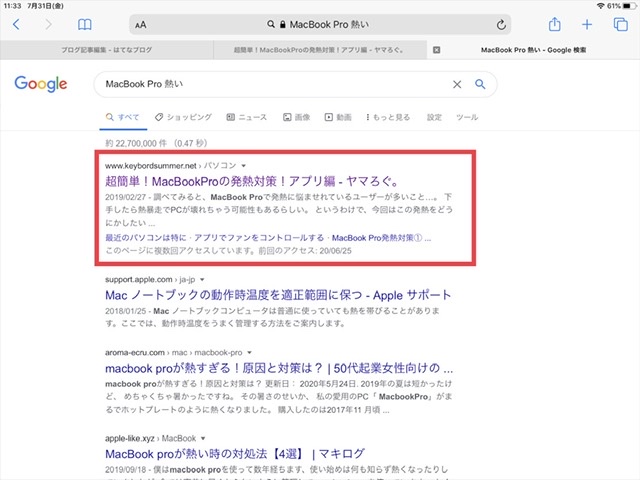Reload the page with the refresh icon
Image resolution: width=640 pixels, height=480 pixels.
[501, 25]
